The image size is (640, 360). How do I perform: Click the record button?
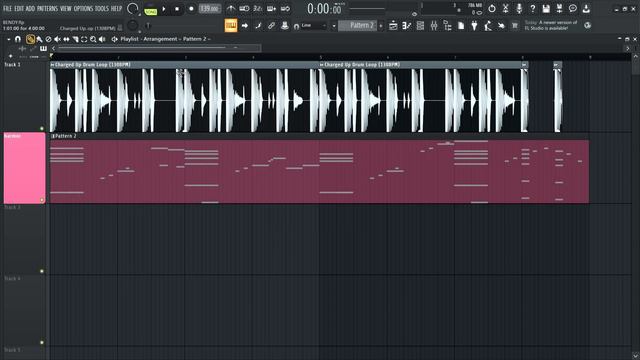[191, 9]
